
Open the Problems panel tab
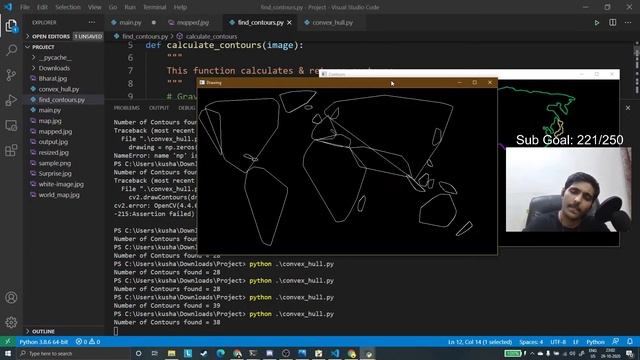click(127, 108)
